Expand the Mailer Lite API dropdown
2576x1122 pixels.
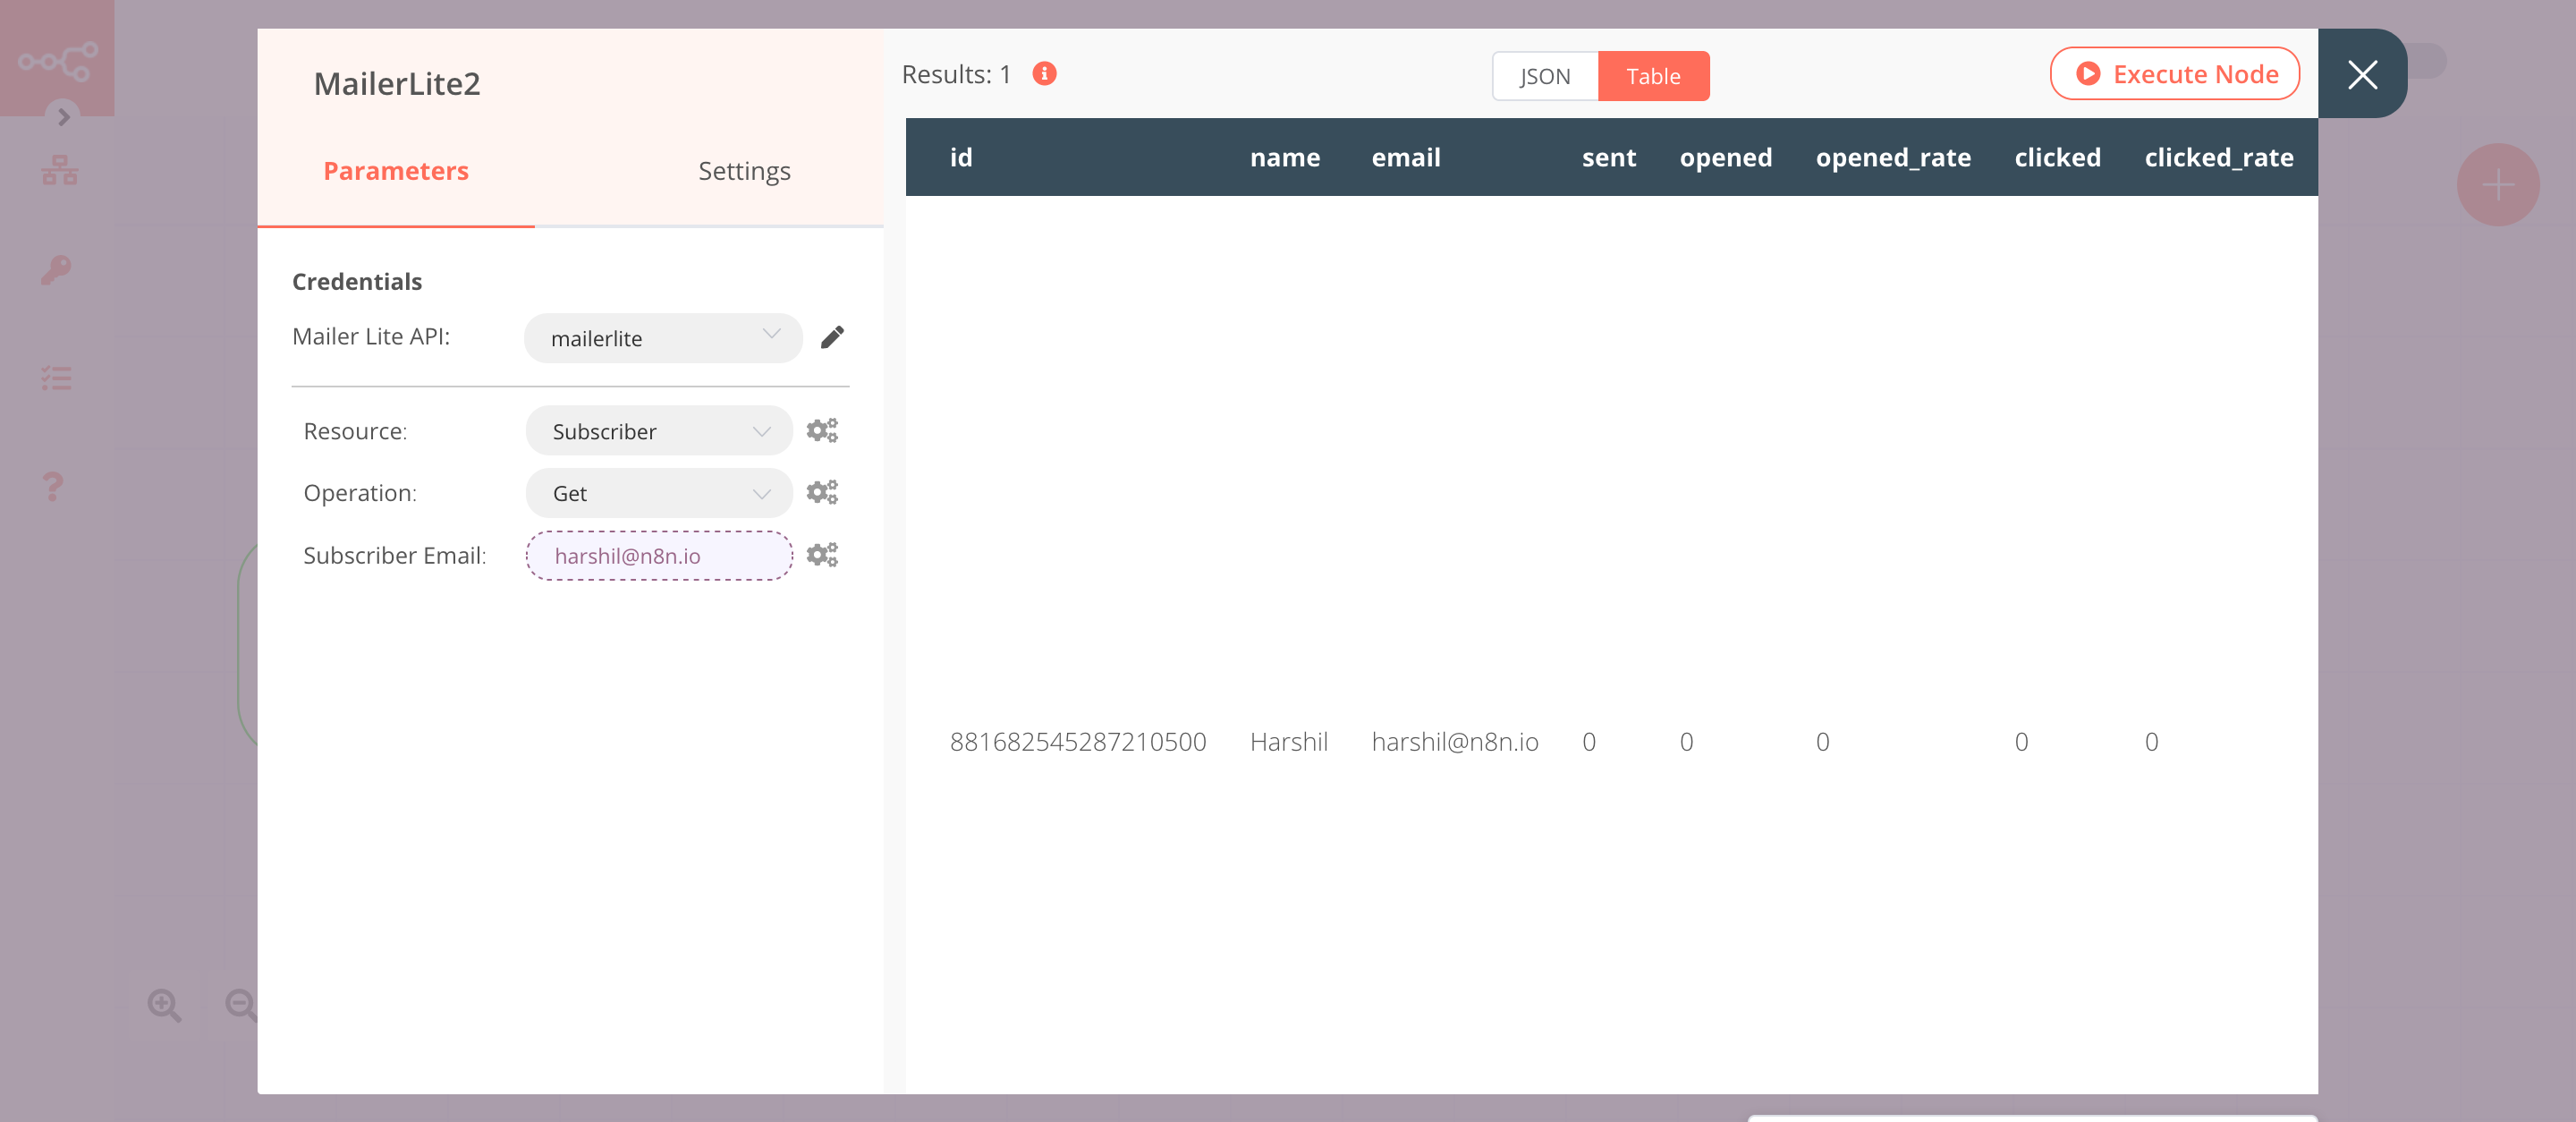coord(660,336)
